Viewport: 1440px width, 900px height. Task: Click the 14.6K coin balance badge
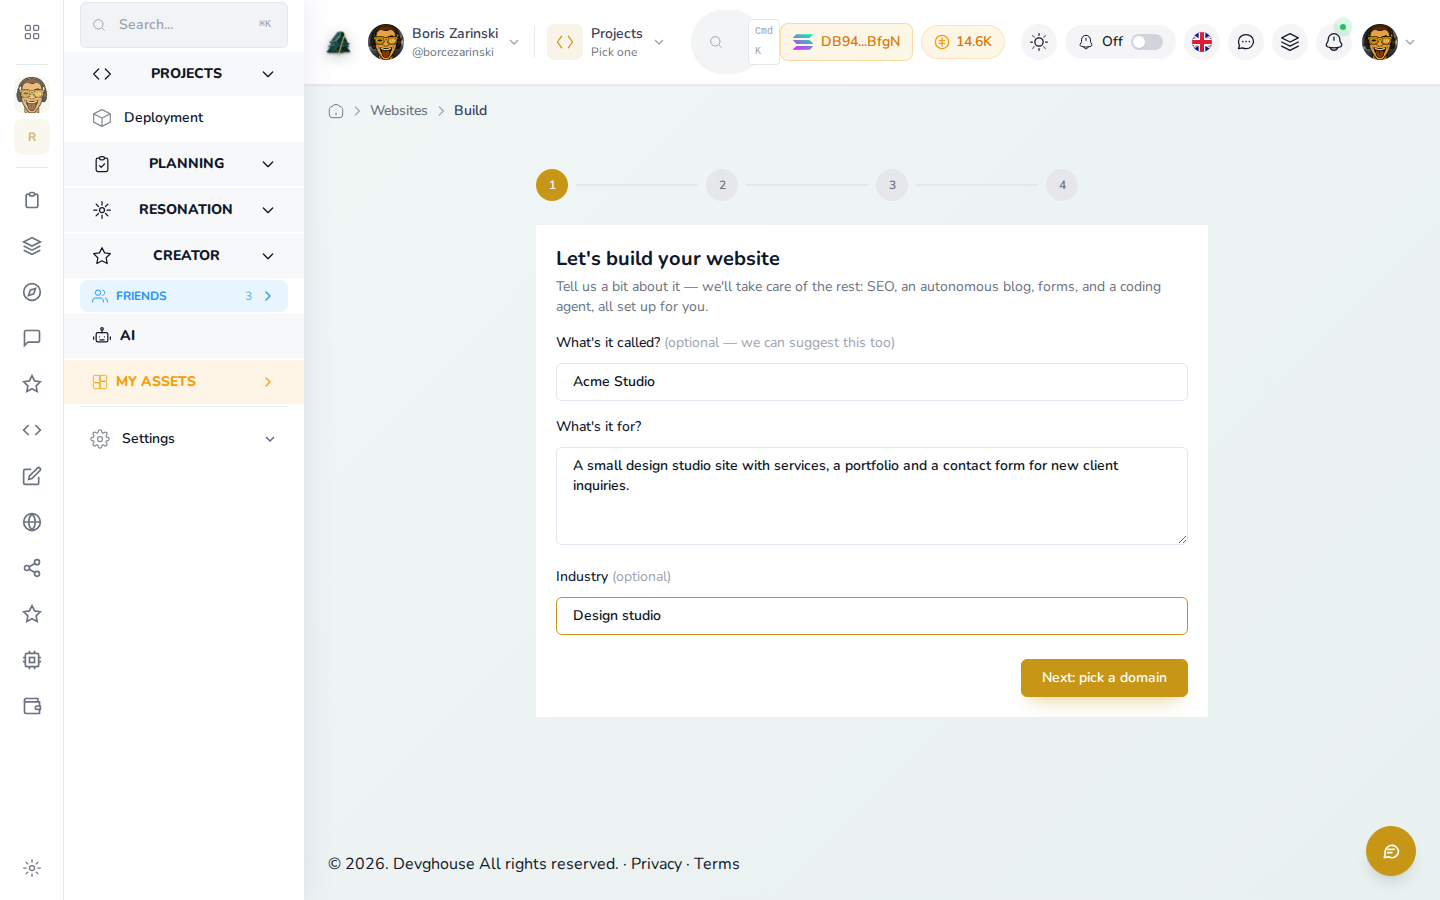coord(963,42)
